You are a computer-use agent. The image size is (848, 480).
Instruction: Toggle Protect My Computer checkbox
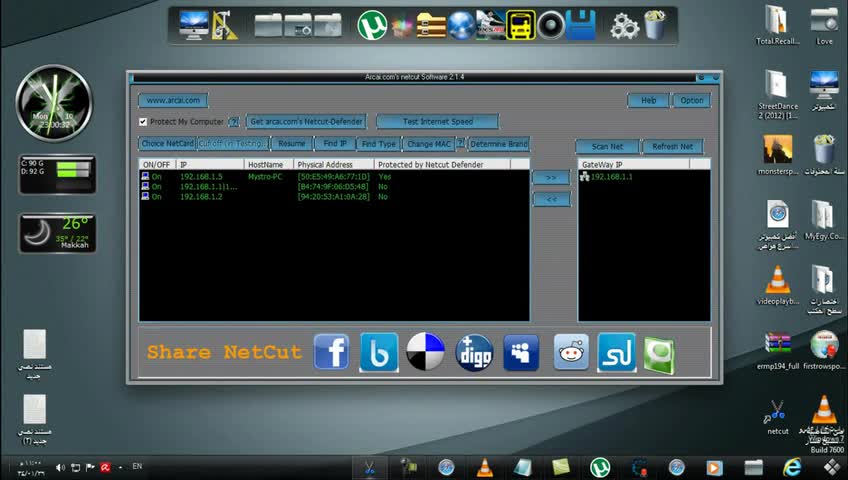coord(143,122)
